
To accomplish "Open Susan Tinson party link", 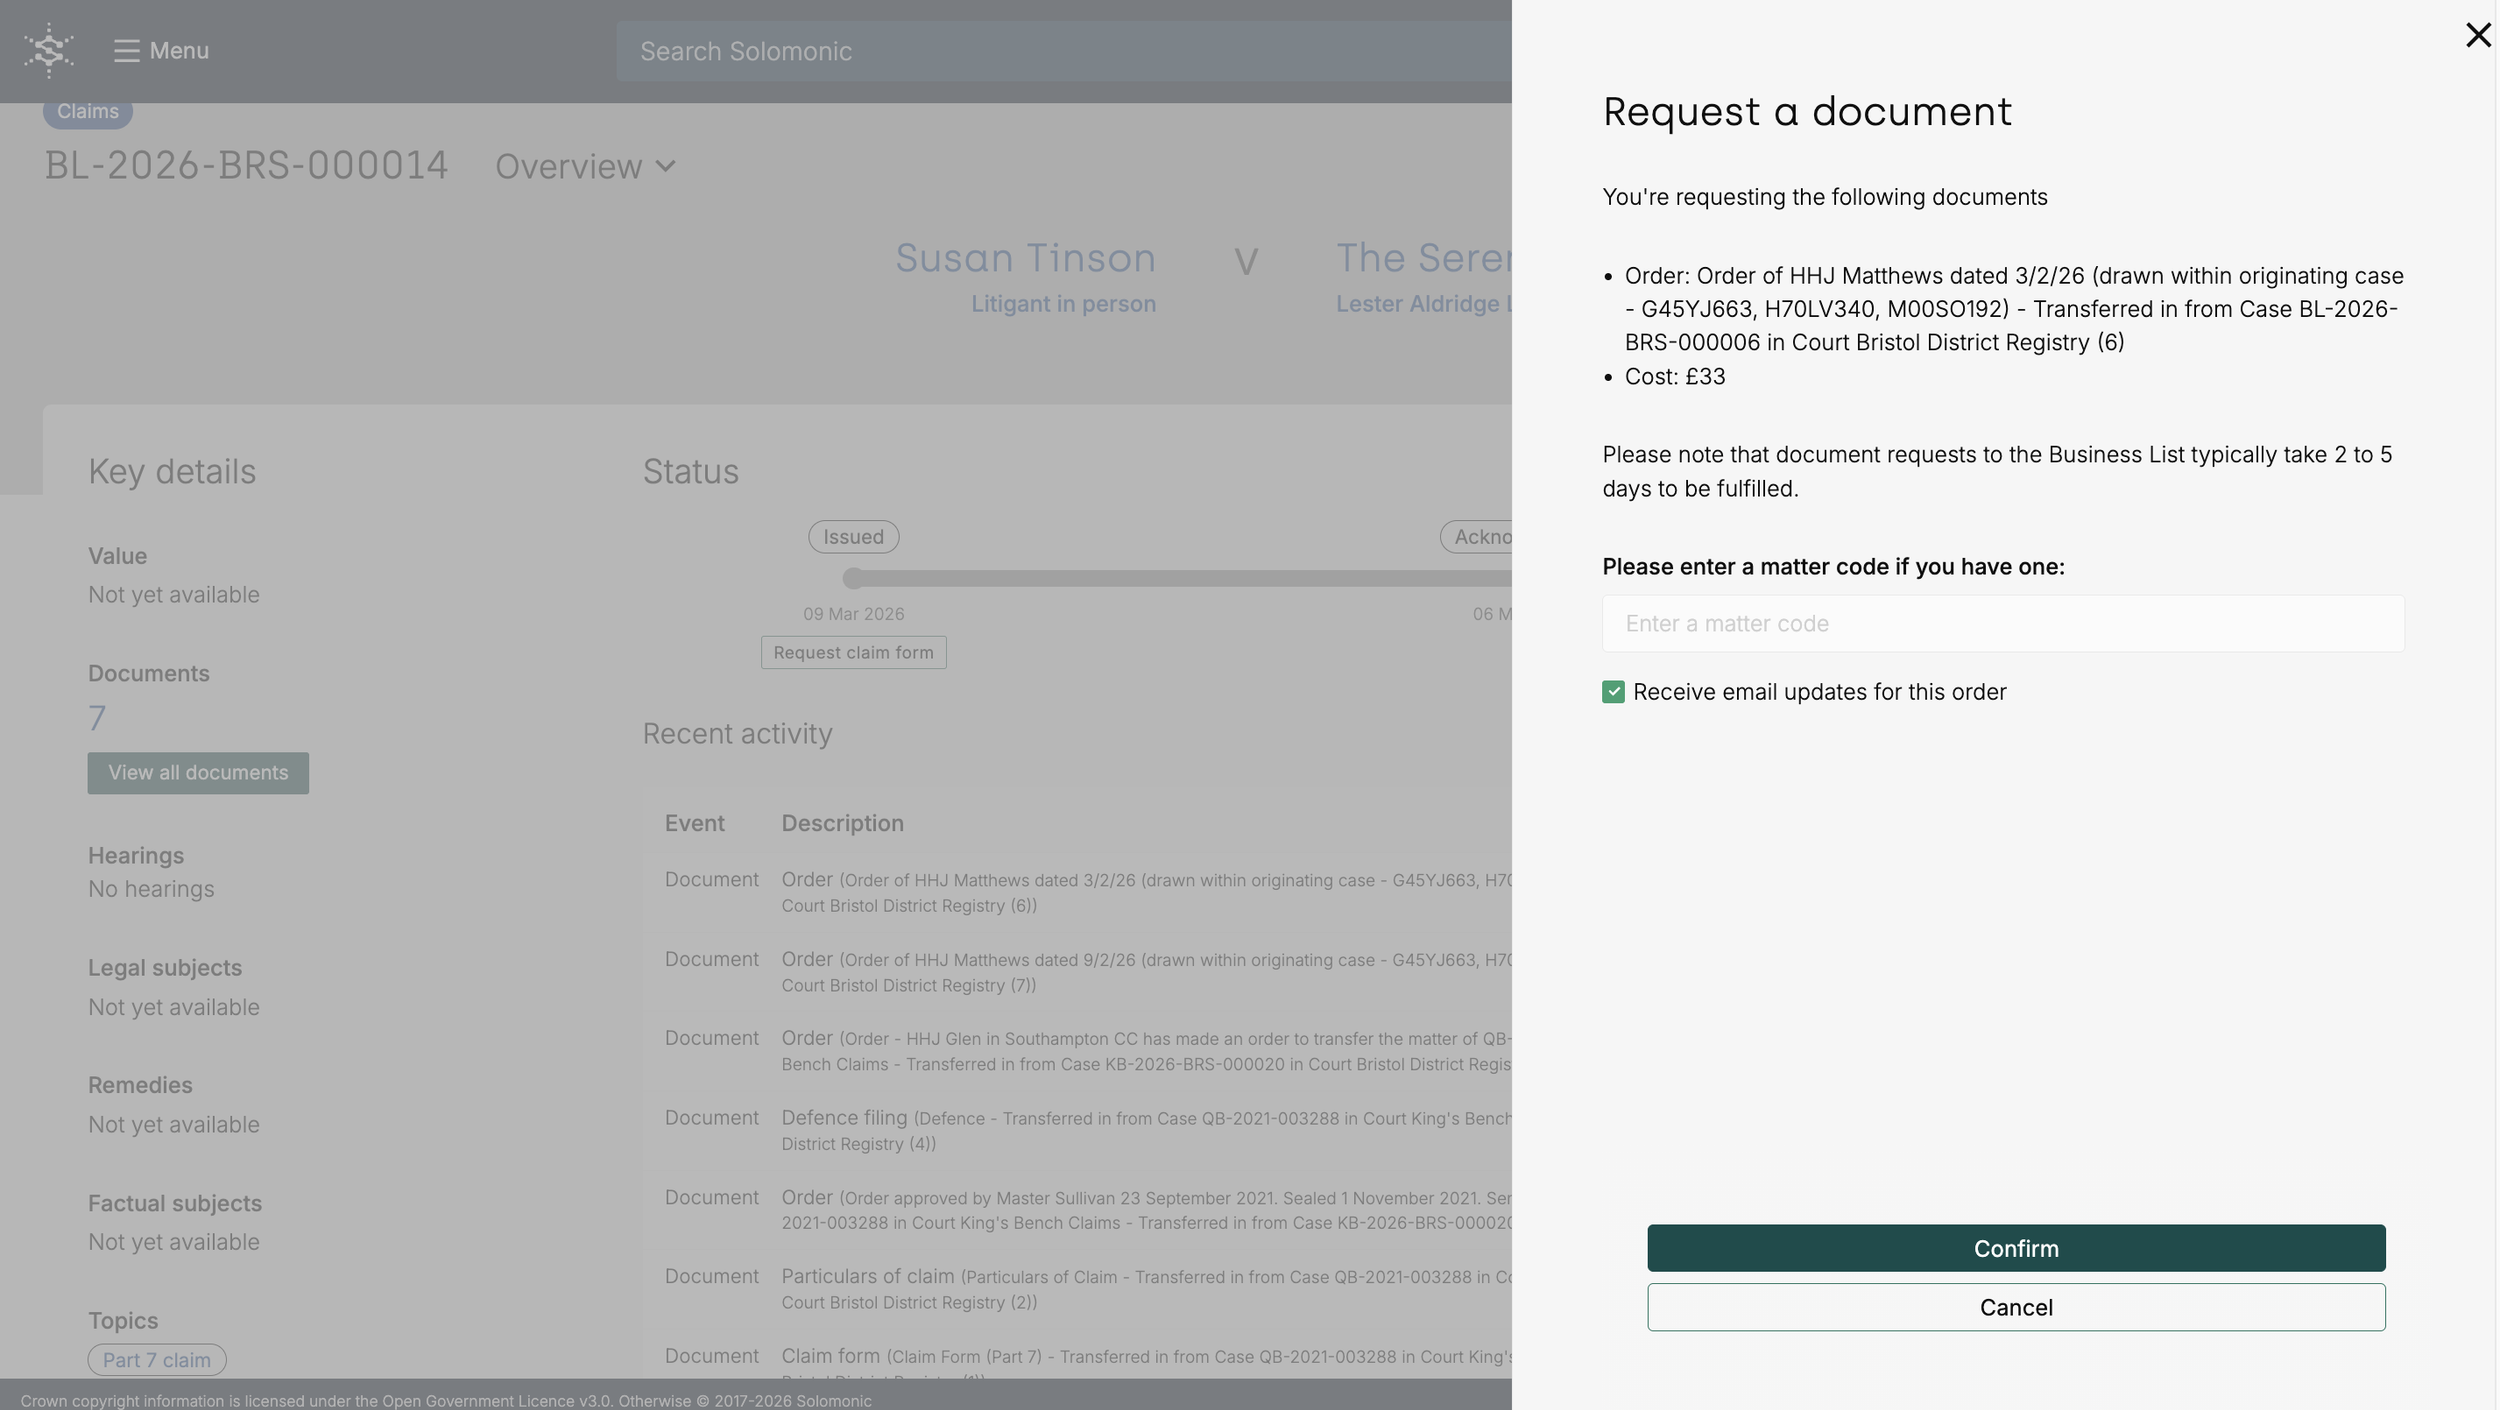I will click(x=1025, y=258).
